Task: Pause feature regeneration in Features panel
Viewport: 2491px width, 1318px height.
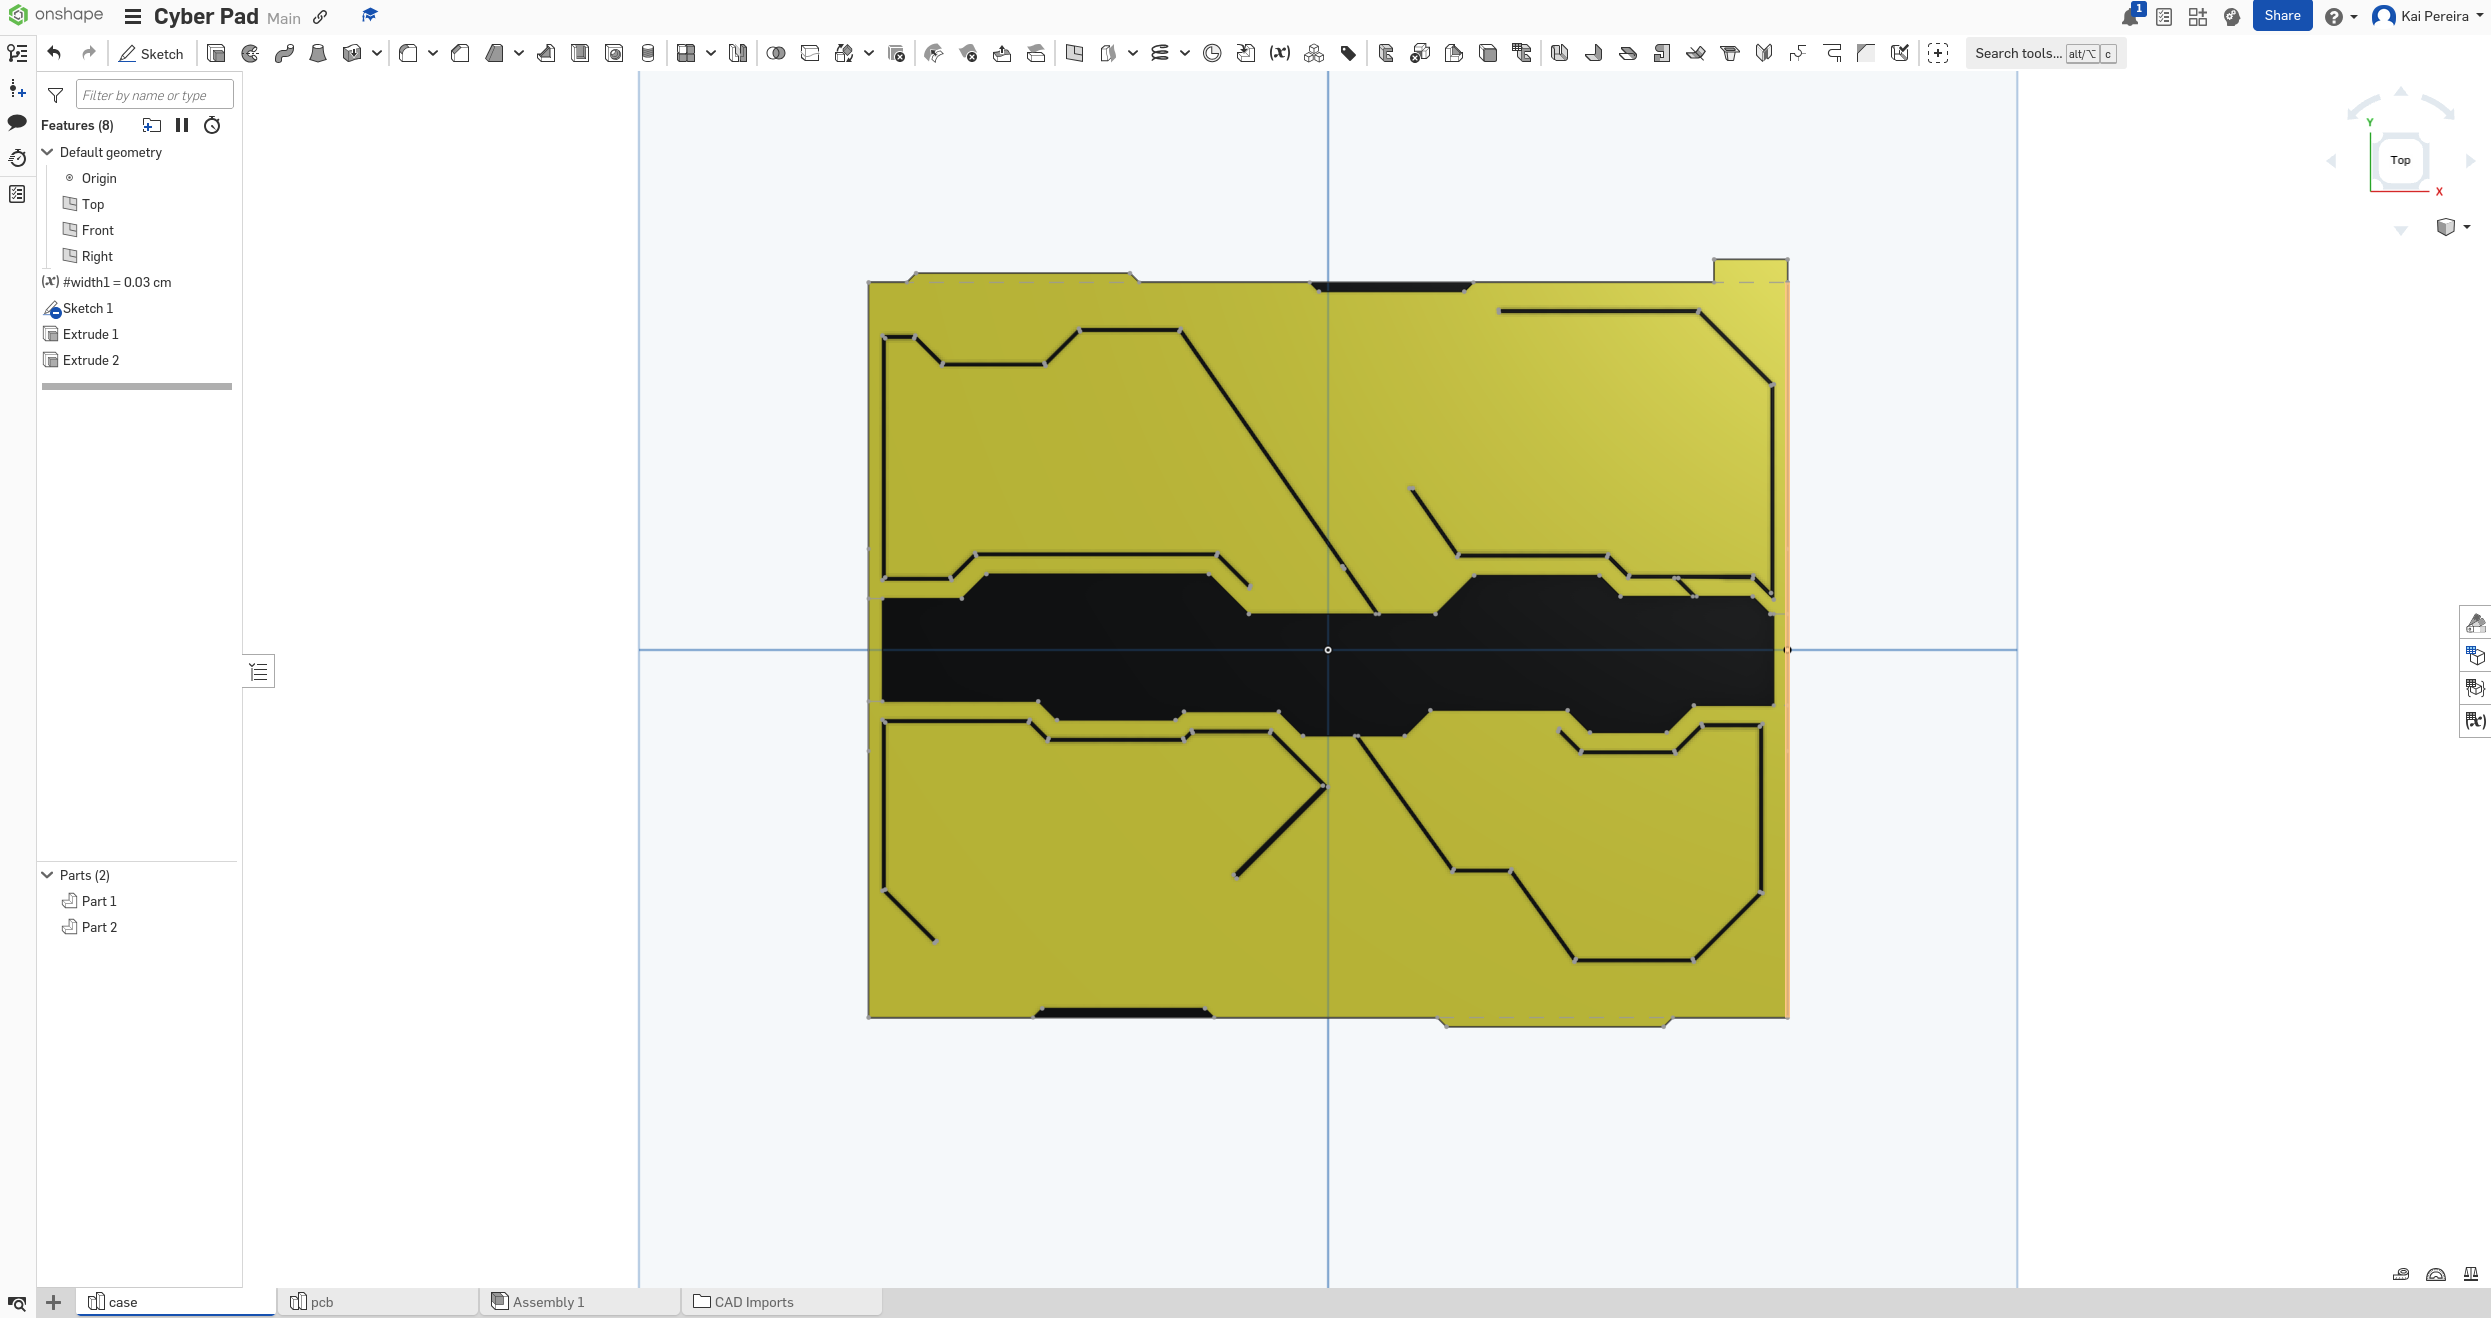Action: coord(182,125)
